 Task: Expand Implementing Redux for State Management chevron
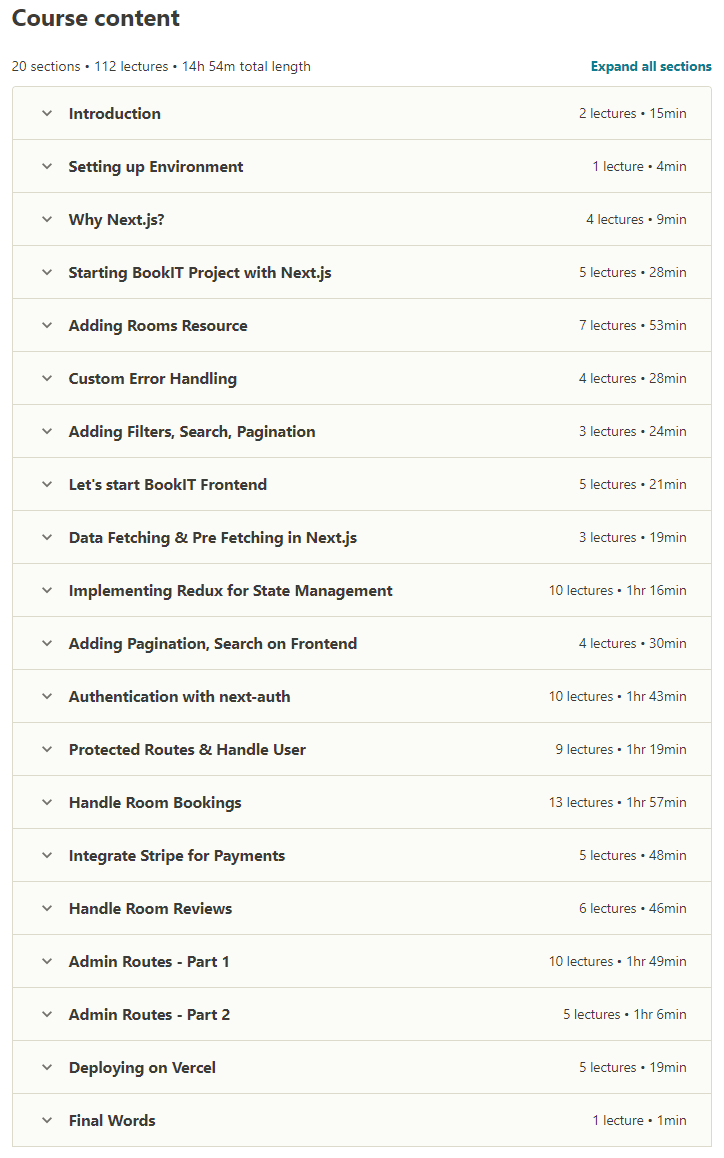[47, 591]
